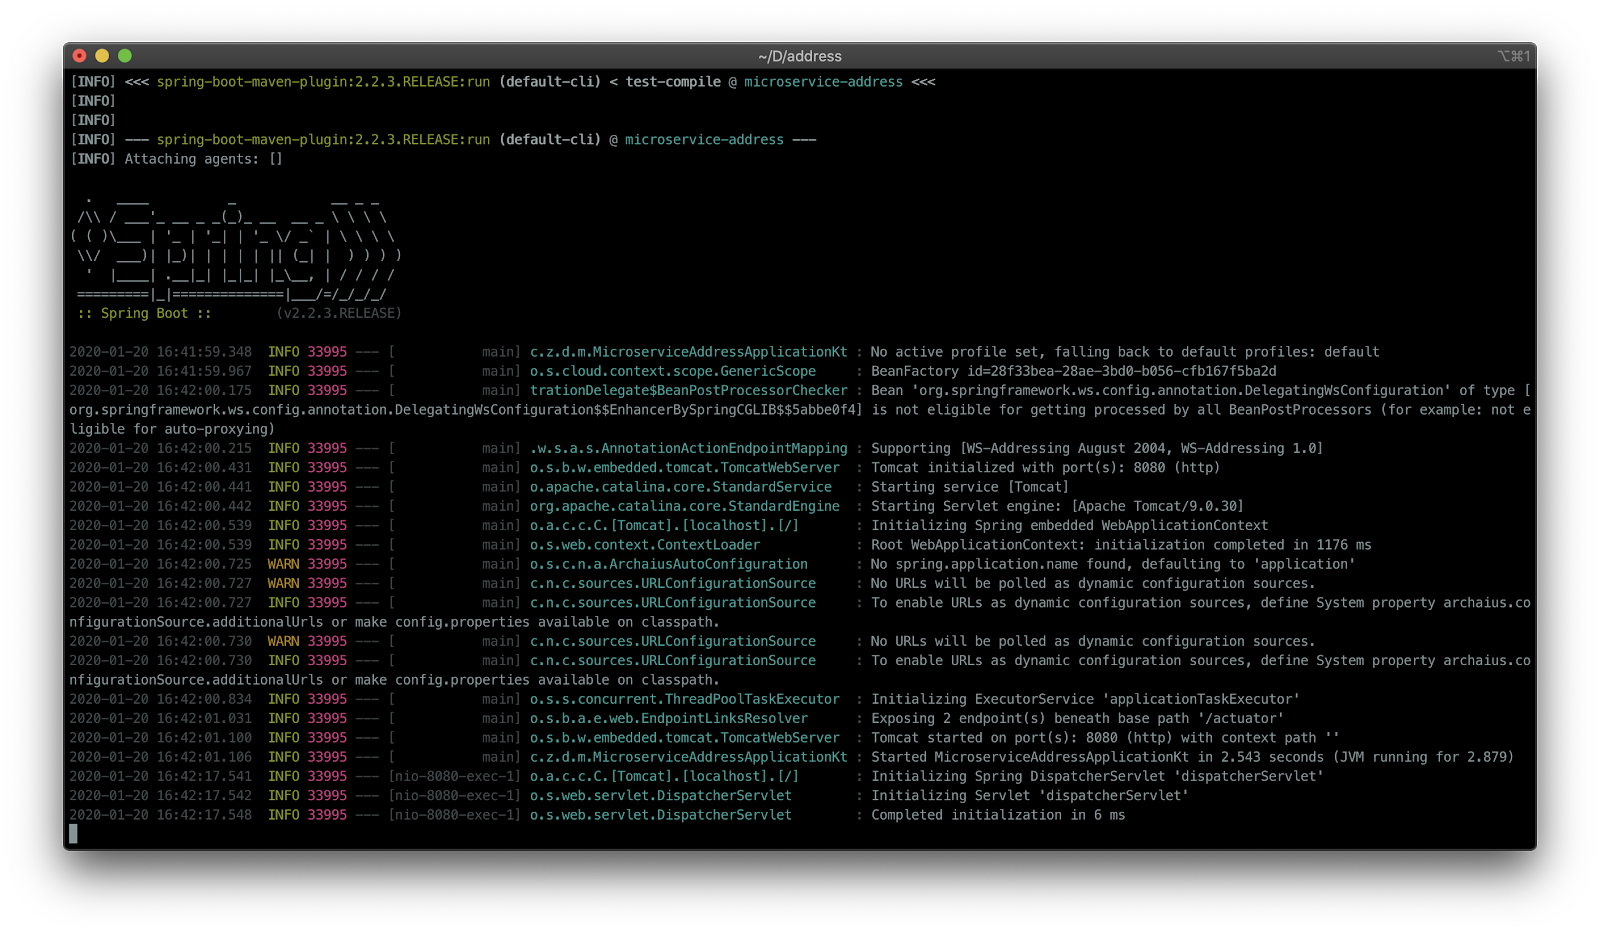Image resolution: width=1600 pixels, height=934 pixels.
Task: Click 'Tomcat initialized with port(s): 8080 (http)' message
Action: (x=1045, y=467)
